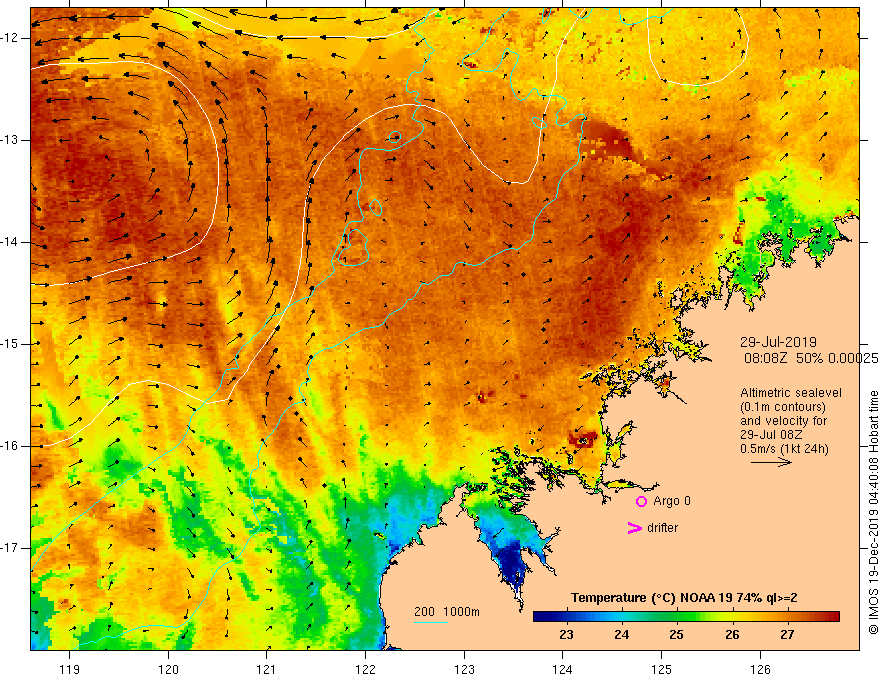Click the longitude axis label 125
The height and width of the screenshot is (680, 880).
pyautogui.click(x=662, y=669)
